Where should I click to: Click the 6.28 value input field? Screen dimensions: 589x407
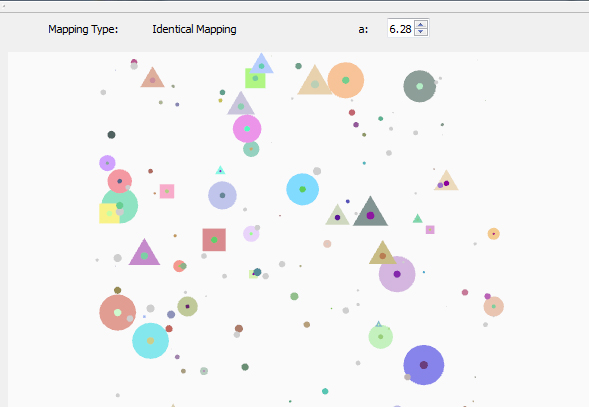coord(400,29)
